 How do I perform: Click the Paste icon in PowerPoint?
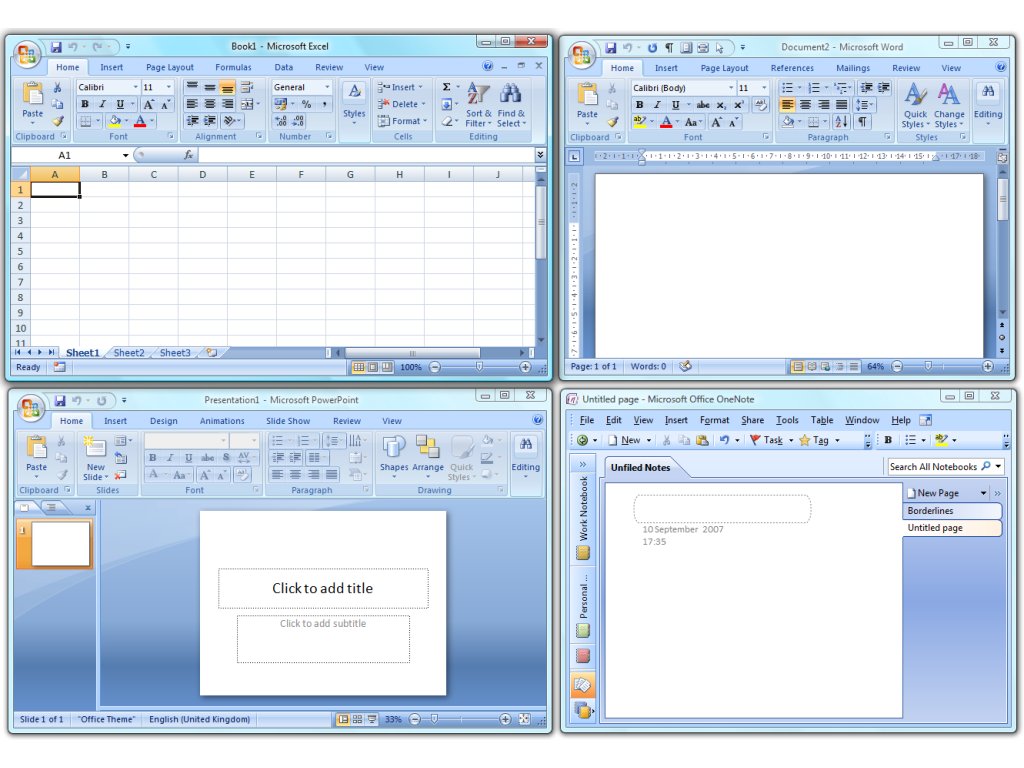pyautogui.click(x=37, y=447)
